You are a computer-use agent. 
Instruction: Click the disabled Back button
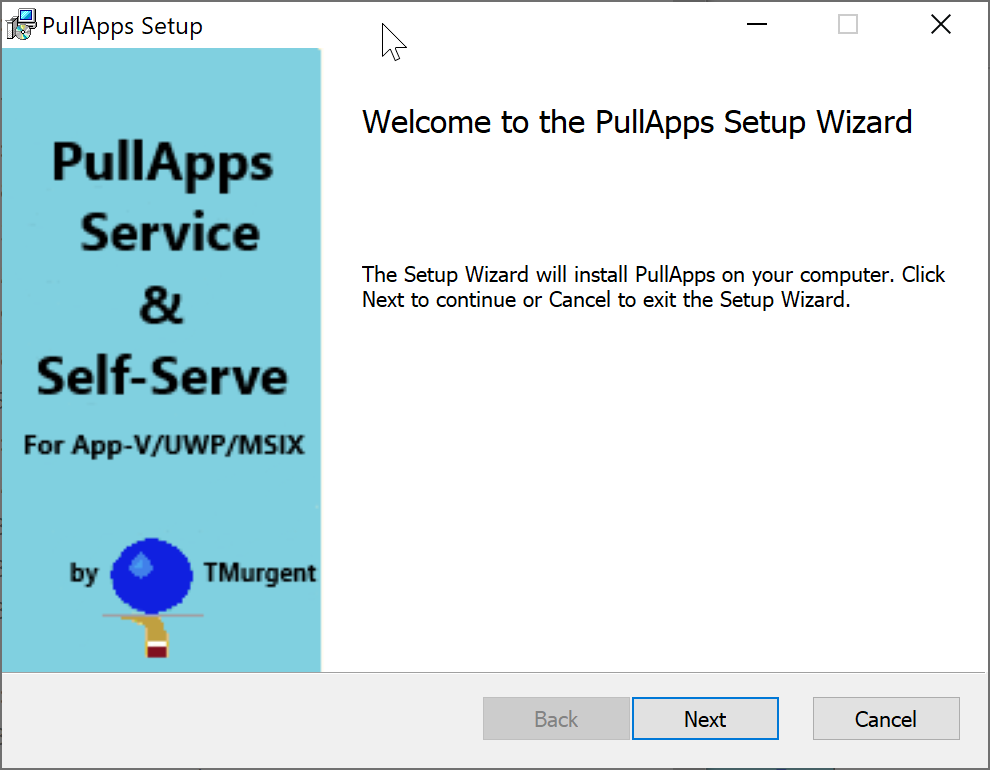(x=556, y=719)
